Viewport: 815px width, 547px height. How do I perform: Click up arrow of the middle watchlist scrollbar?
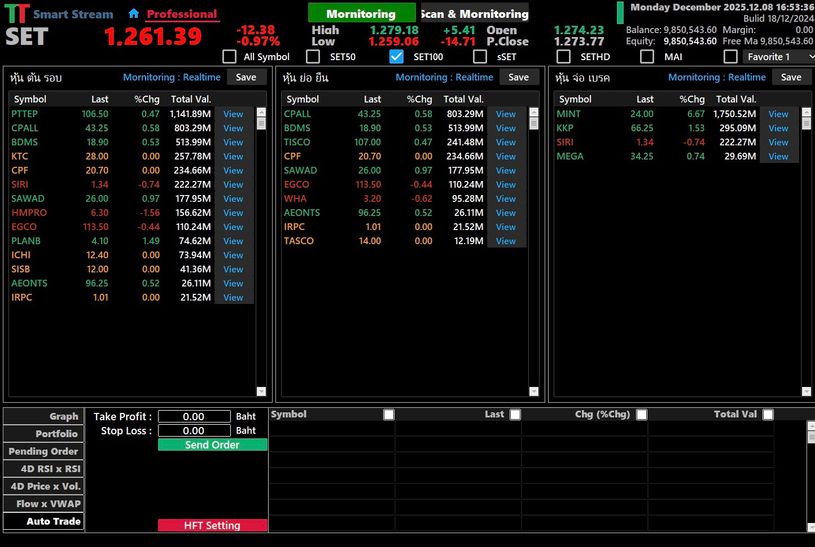pos(533,112)
